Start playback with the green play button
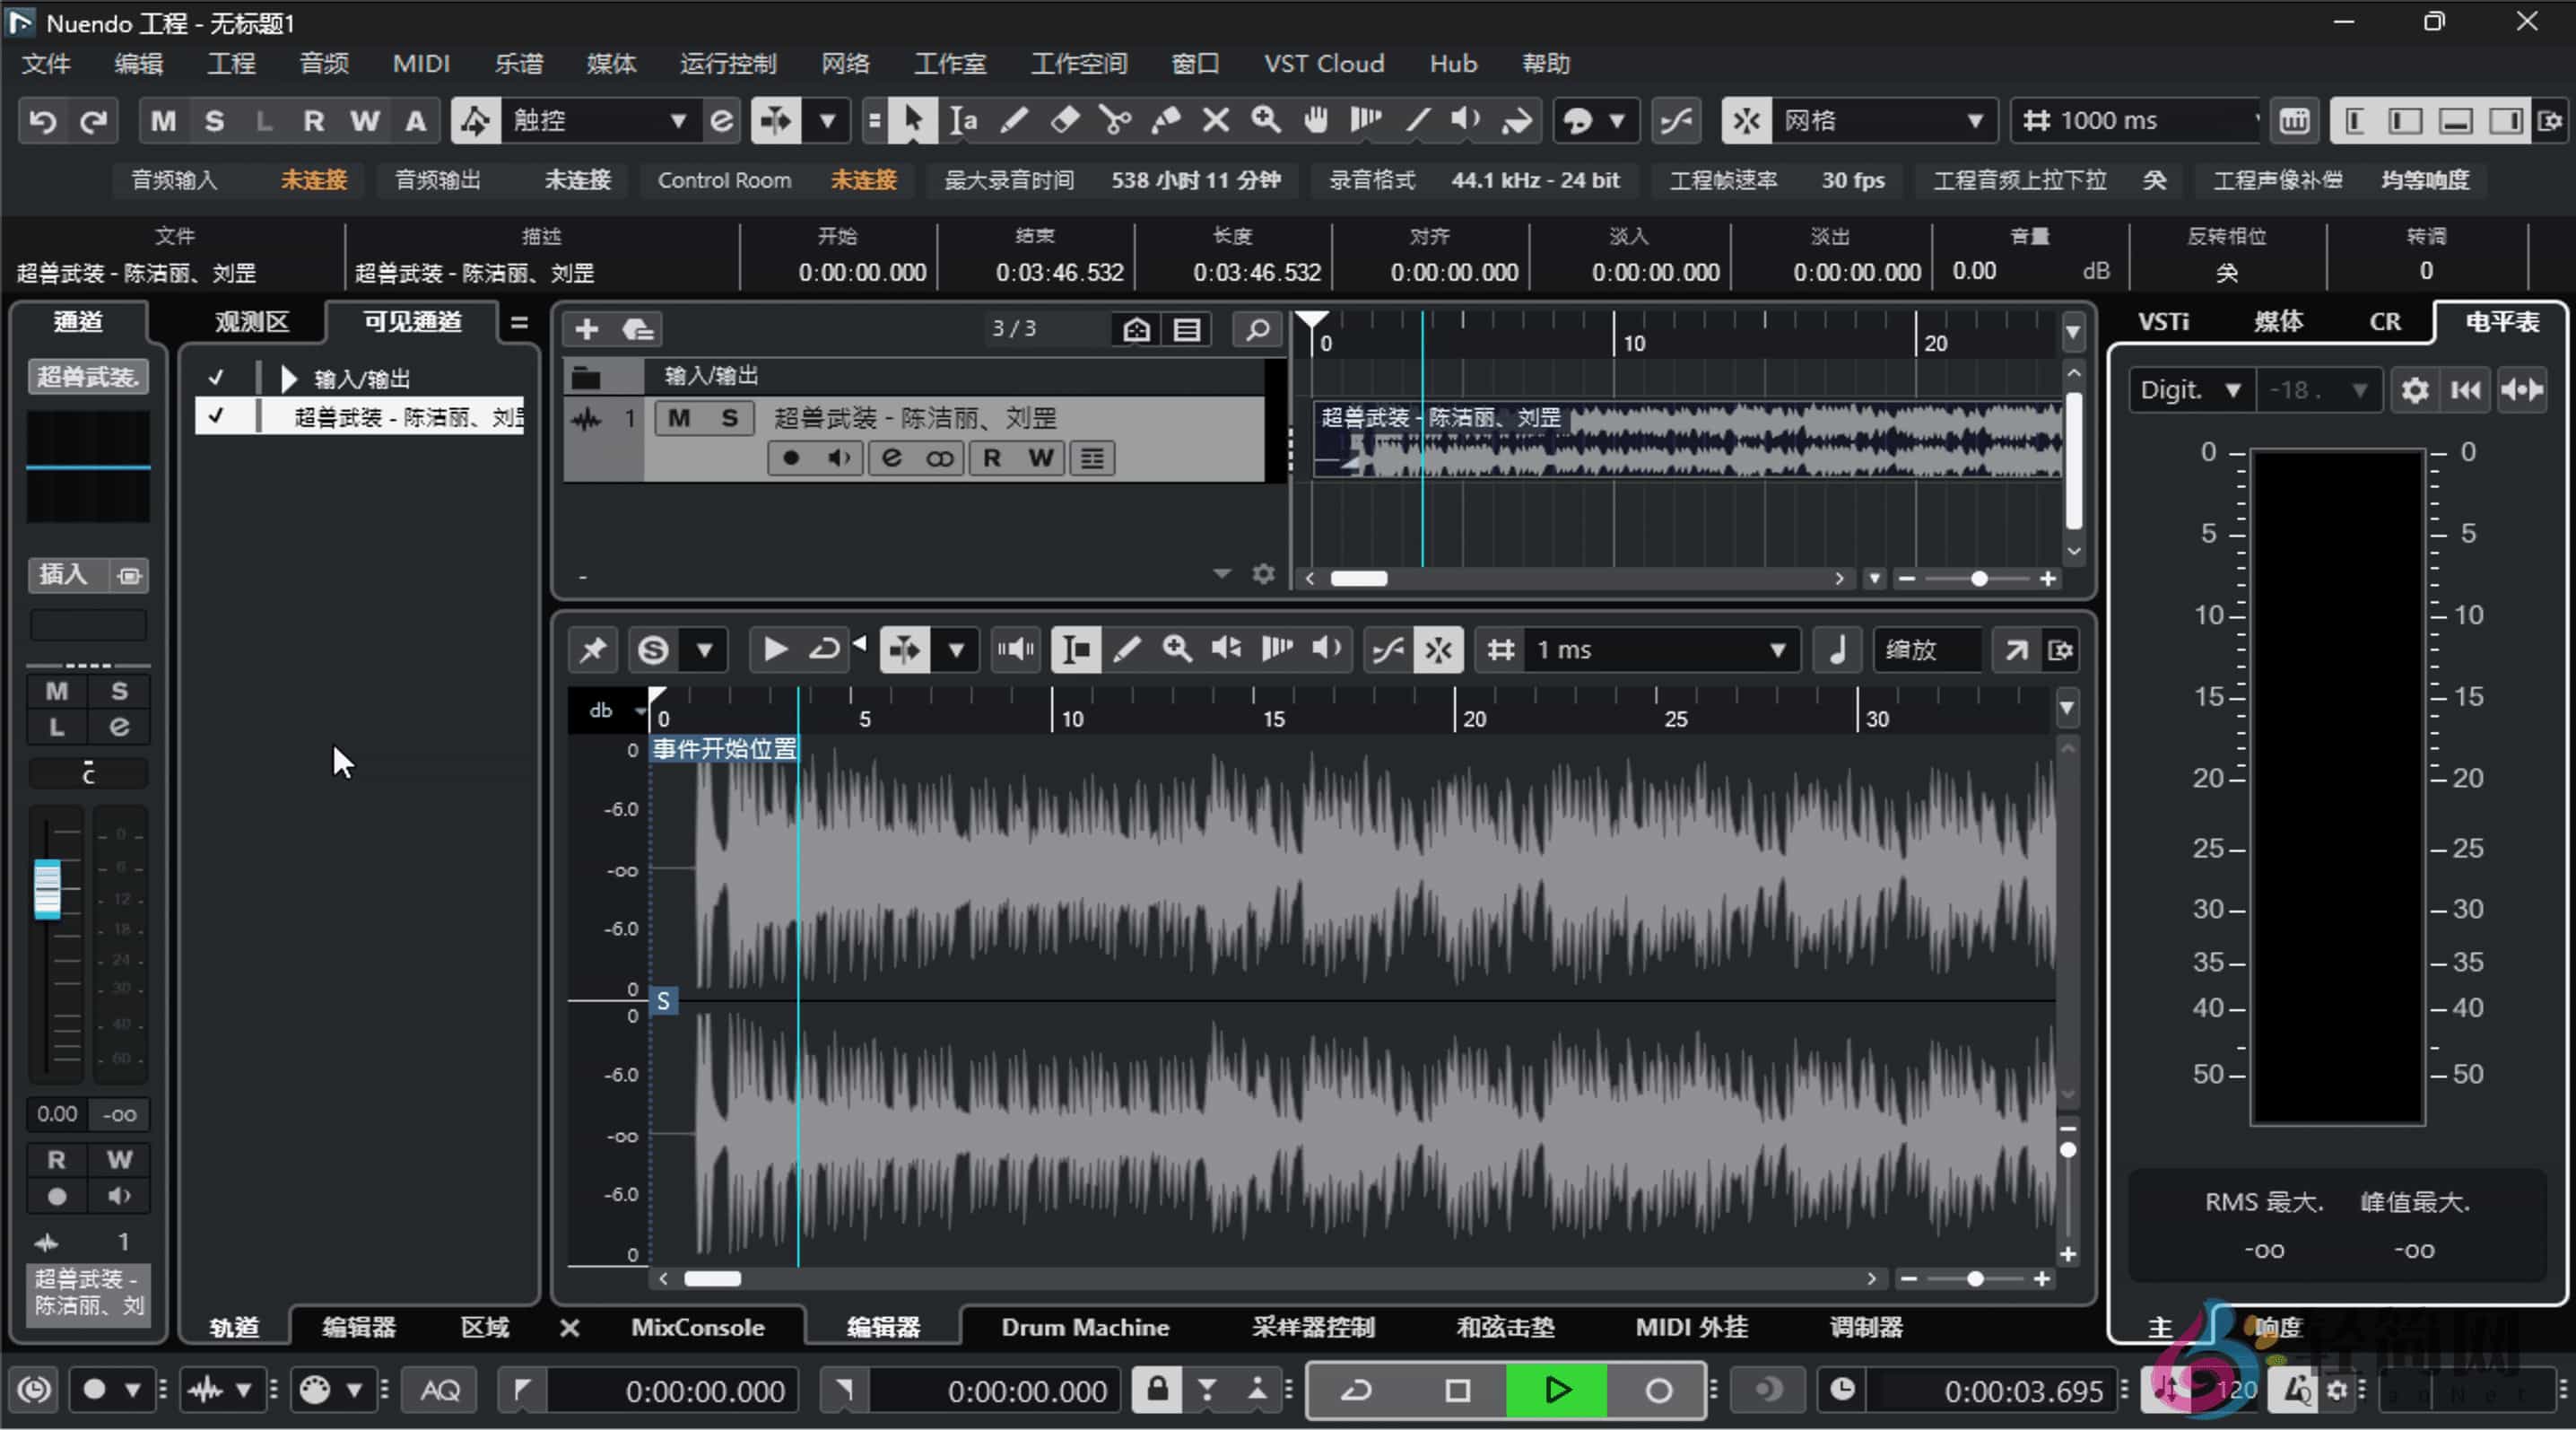This screenshot has width=2576, height=1430. 1557,1390
